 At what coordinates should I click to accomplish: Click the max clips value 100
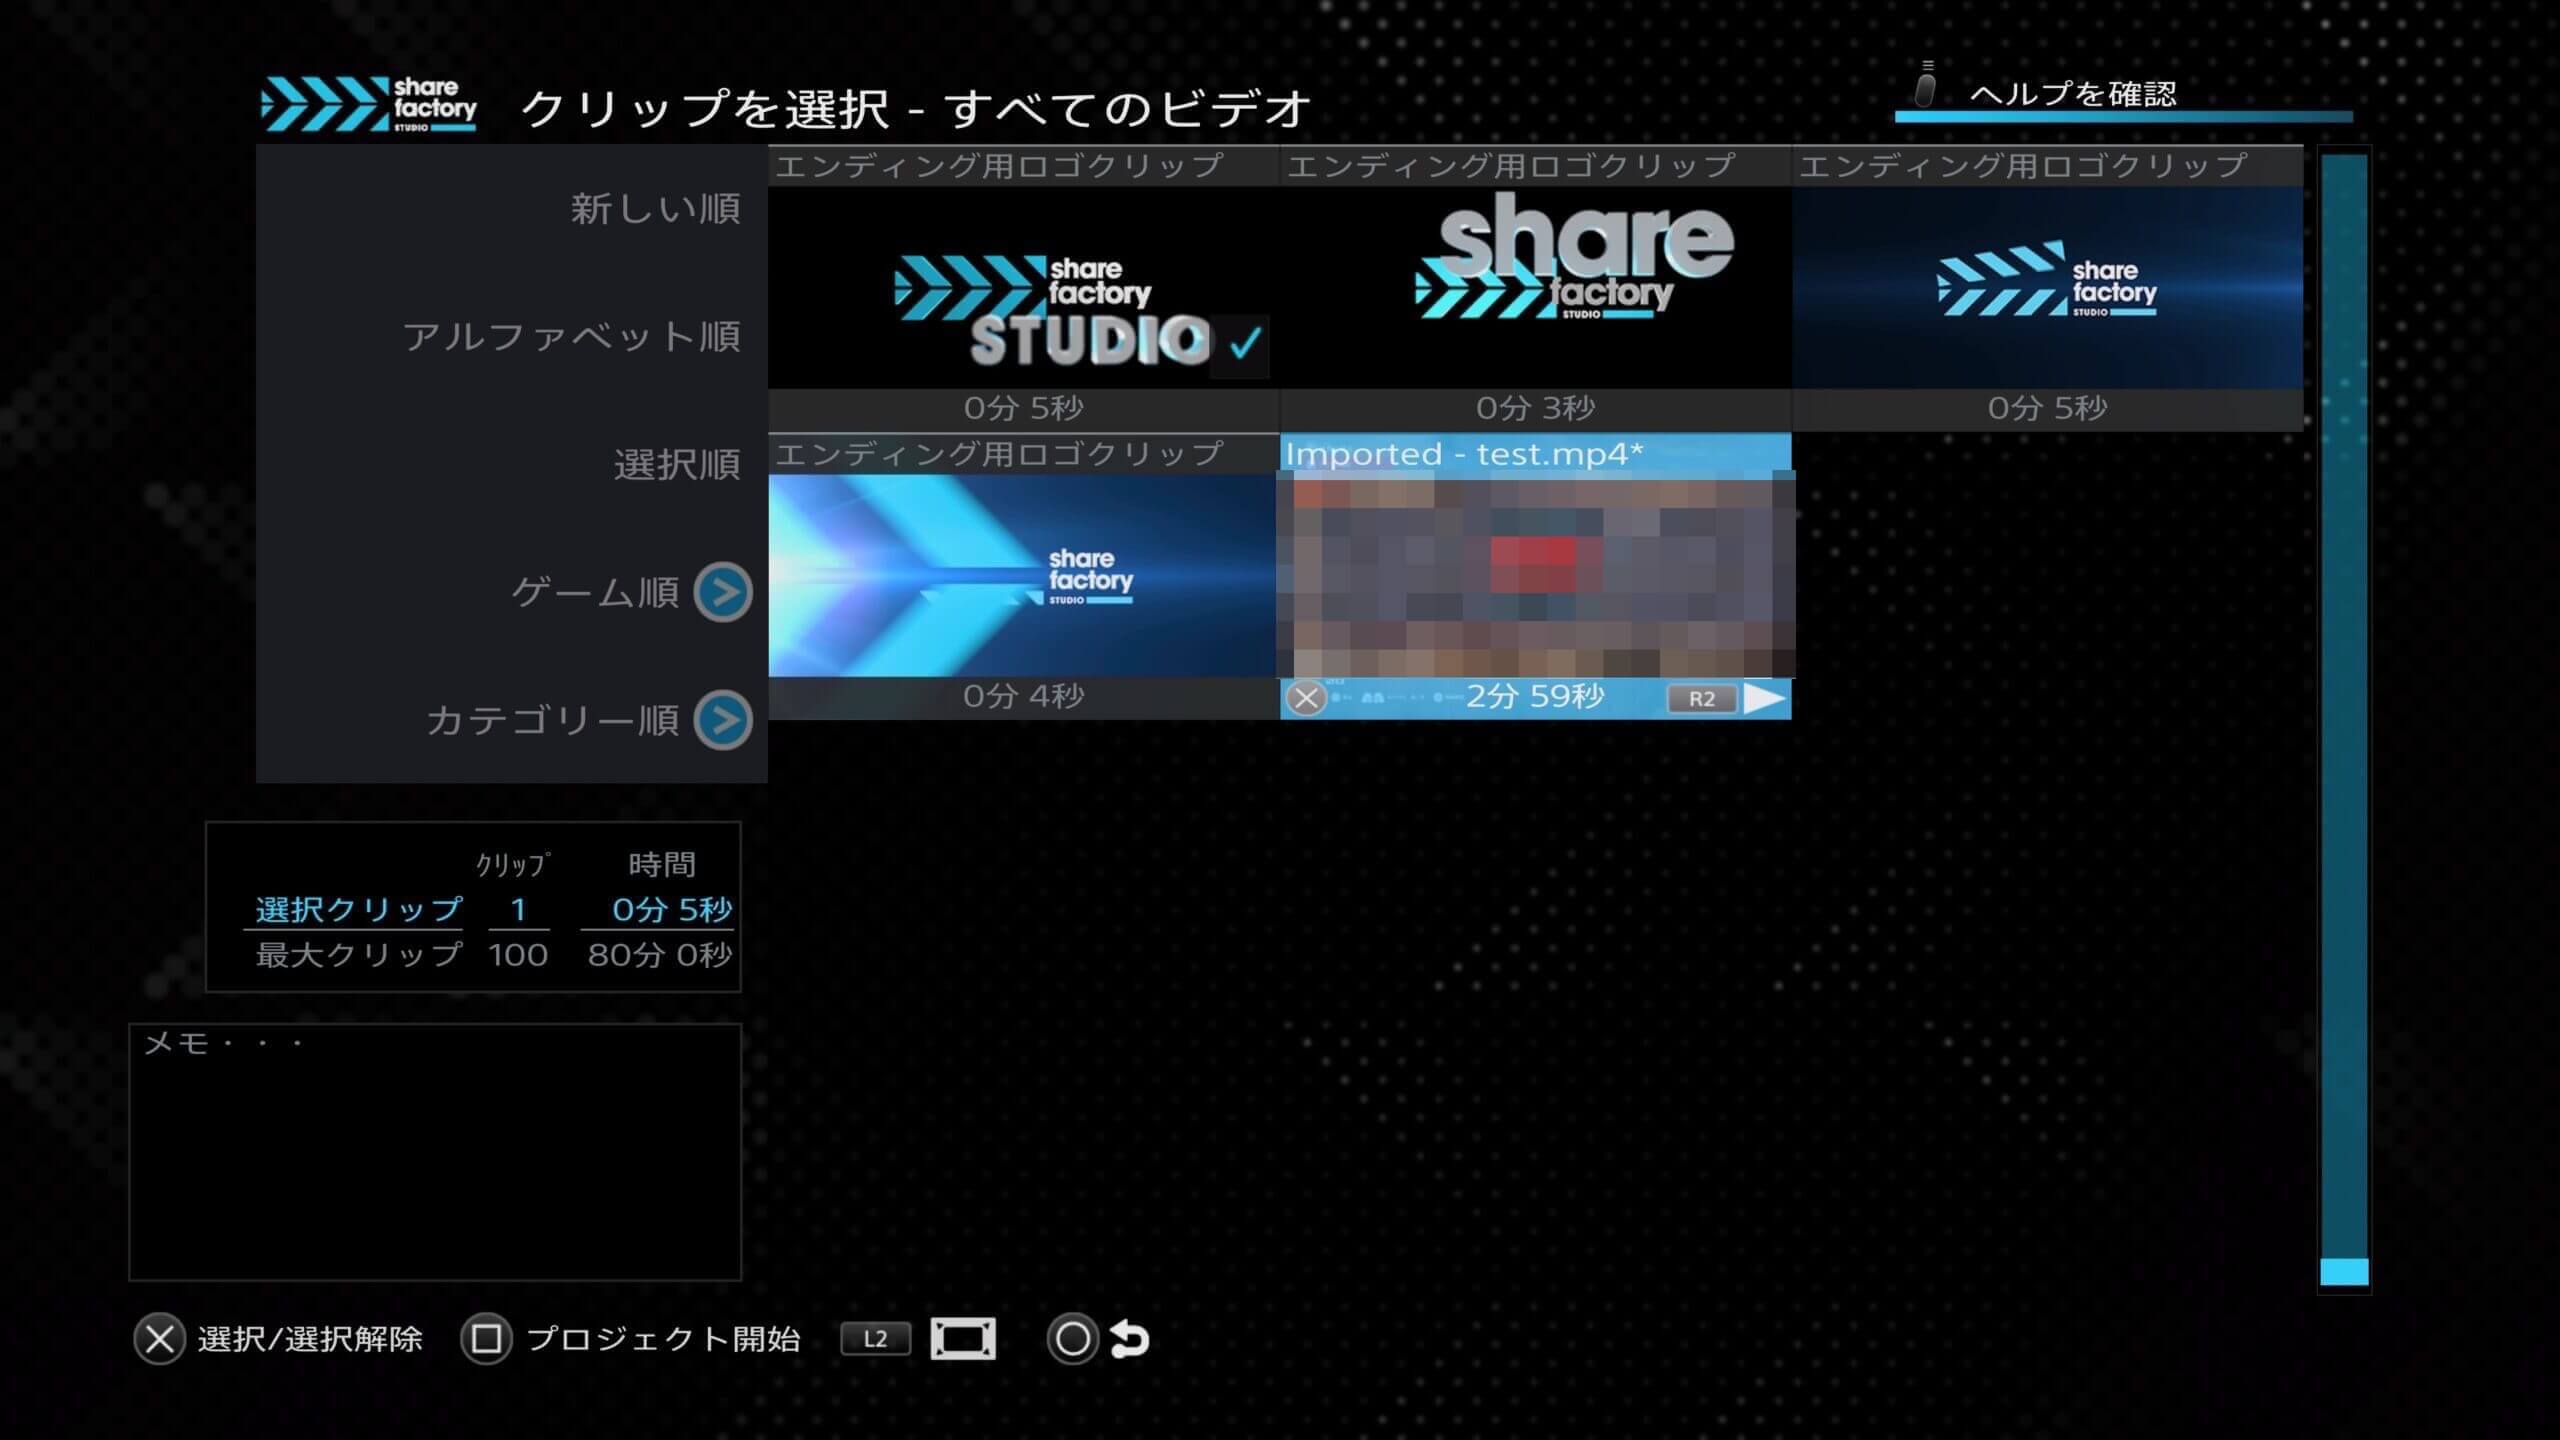(518, 955)
